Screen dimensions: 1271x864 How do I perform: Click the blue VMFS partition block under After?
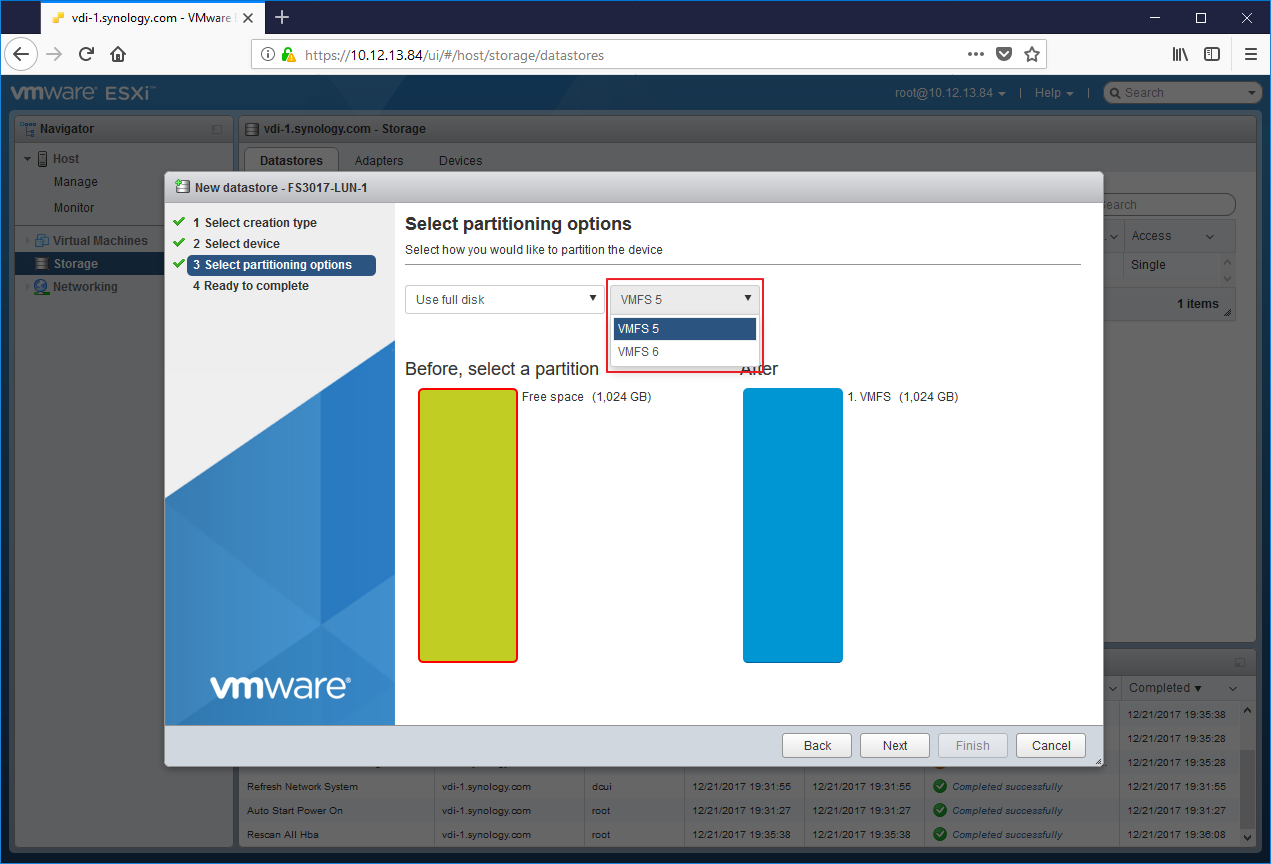793,525
